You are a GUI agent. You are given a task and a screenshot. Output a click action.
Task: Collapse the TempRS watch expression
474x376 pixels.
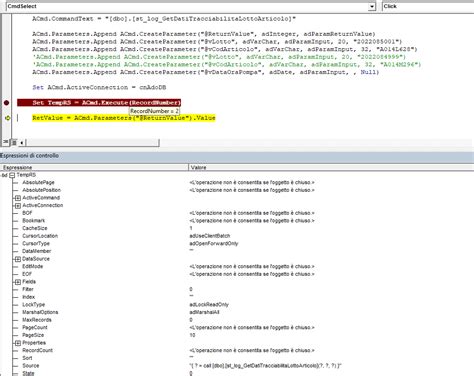tap(12, 175)
